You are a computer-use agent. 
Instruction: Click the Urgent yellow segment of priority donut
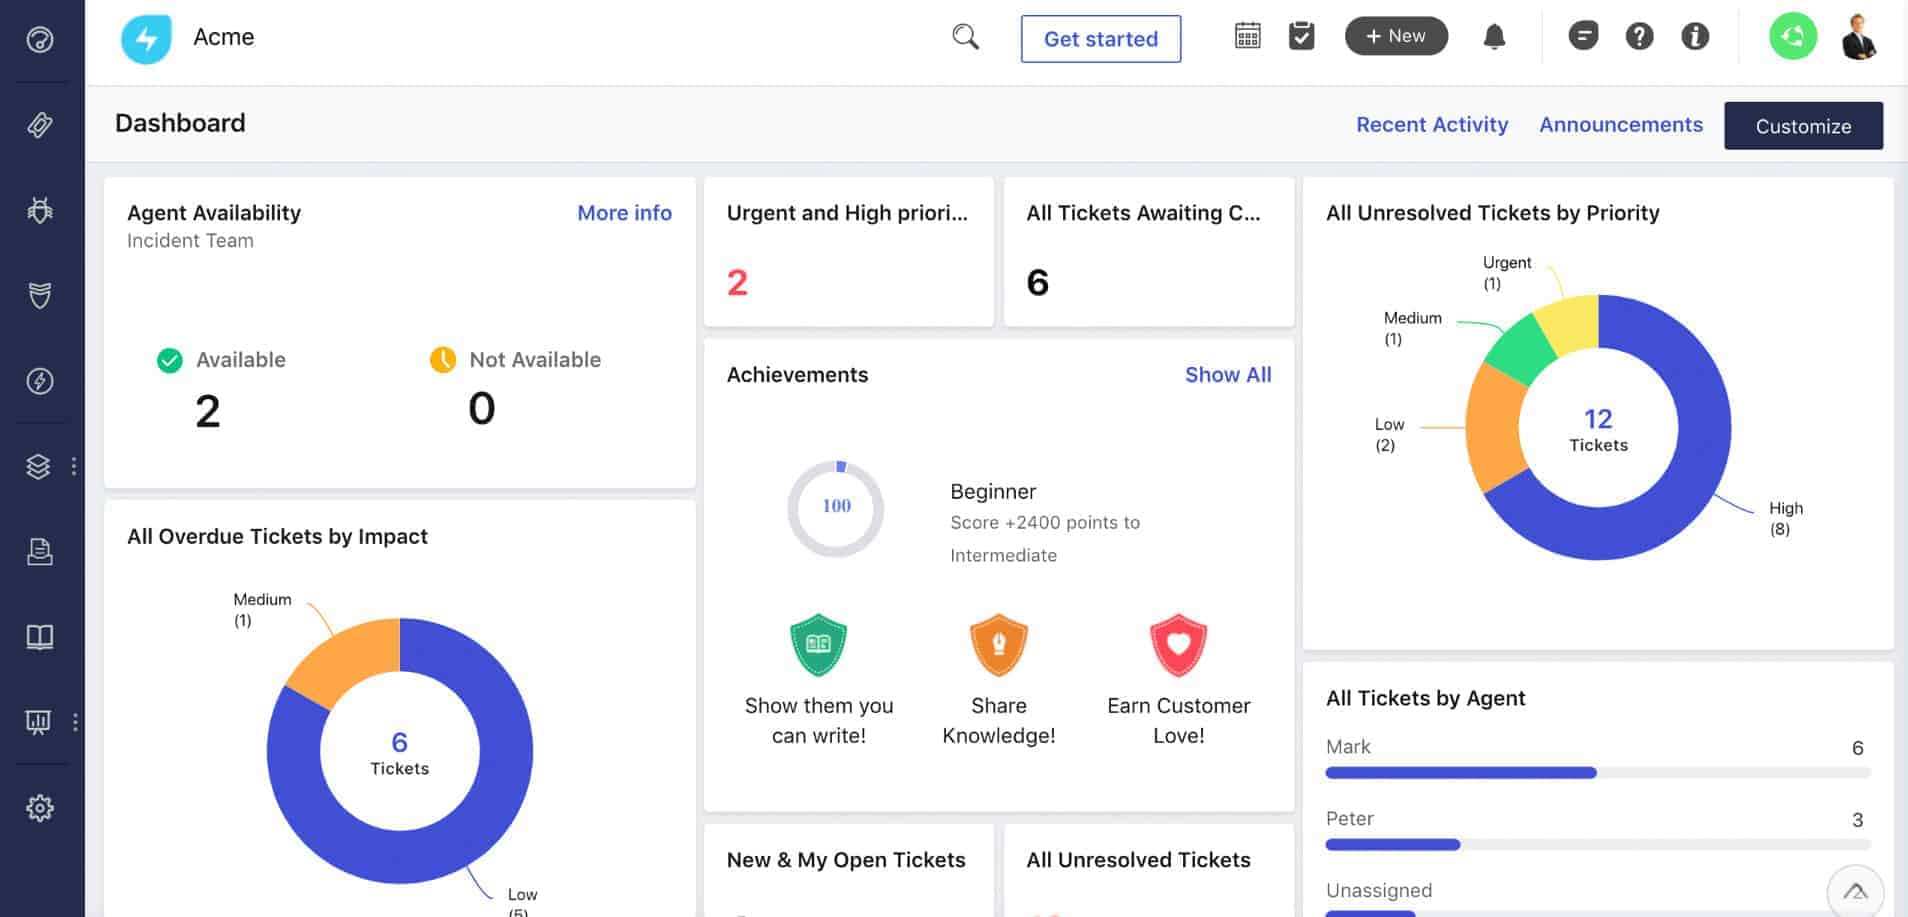tap(1570, 324)
